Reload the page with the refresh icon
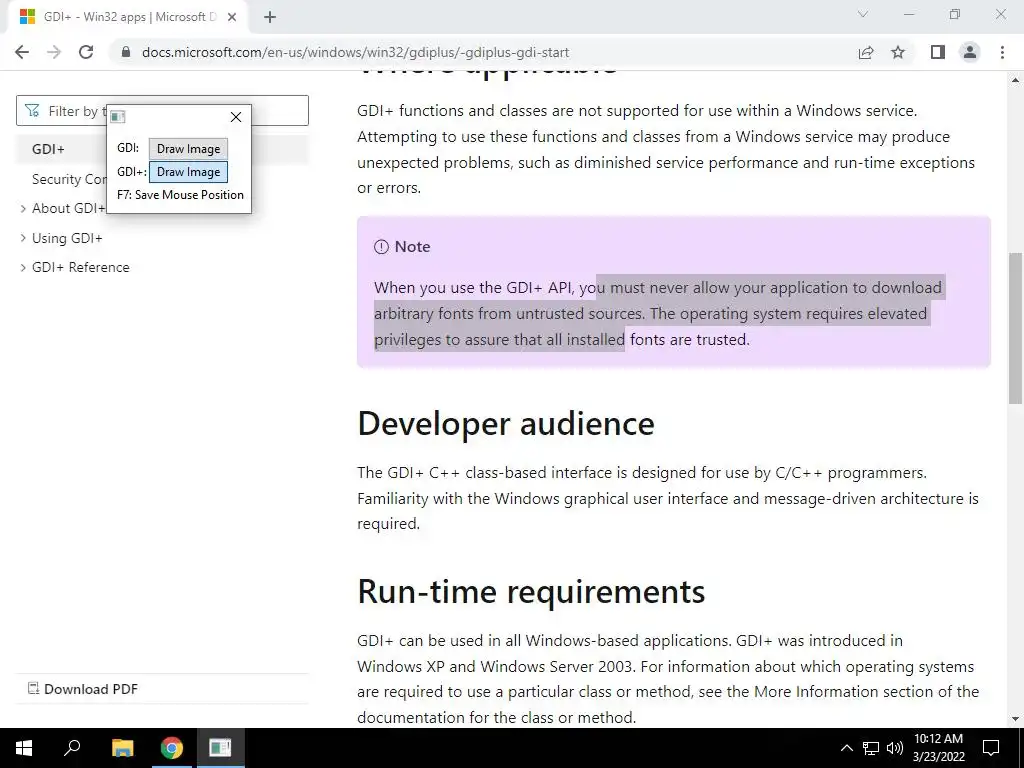Viewport: 1024px width, 768px height. [86, 52]
